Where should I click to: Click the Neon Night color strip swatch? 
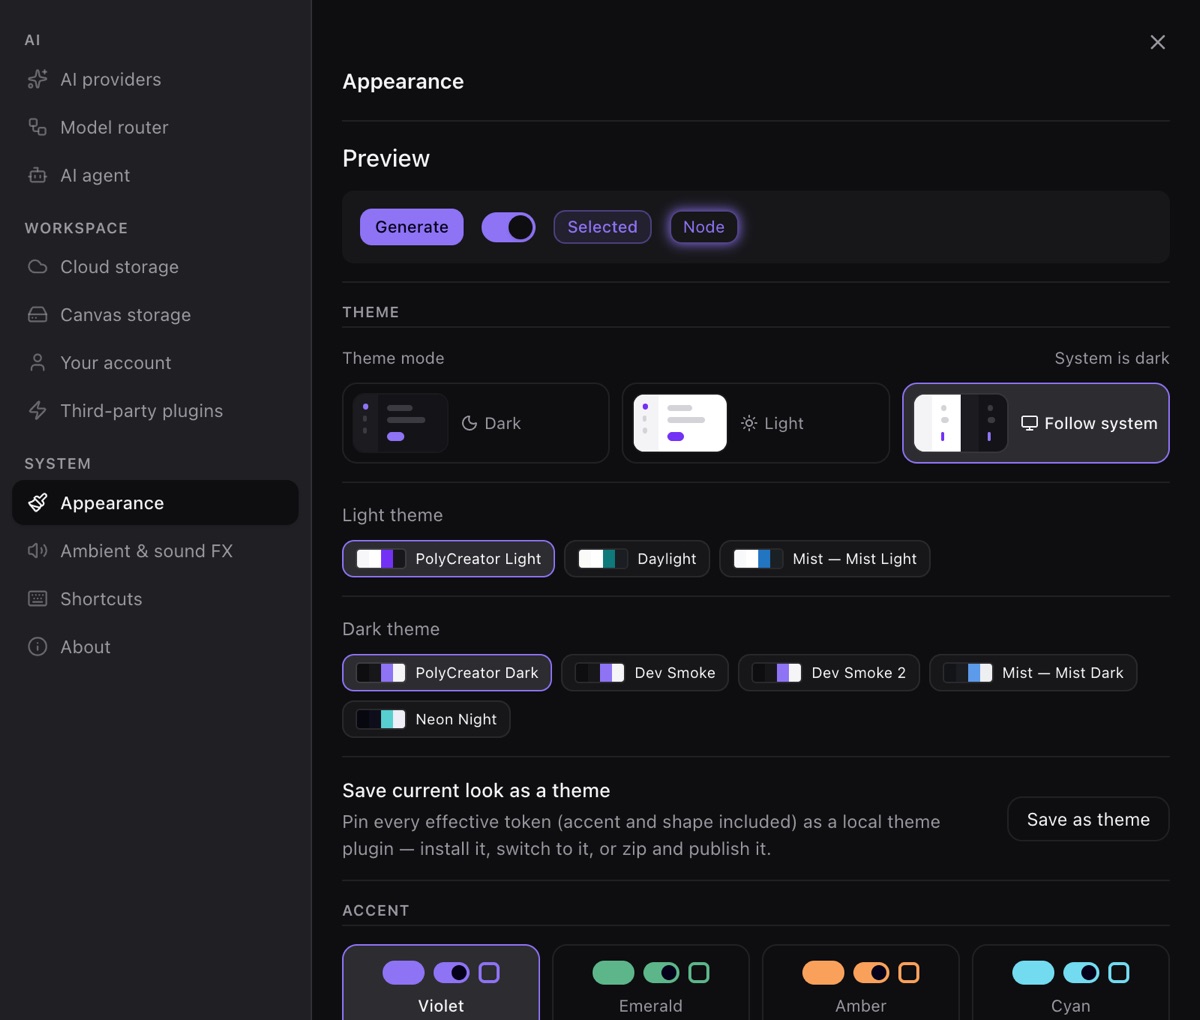pyautogui.click(x=381, y=719)
